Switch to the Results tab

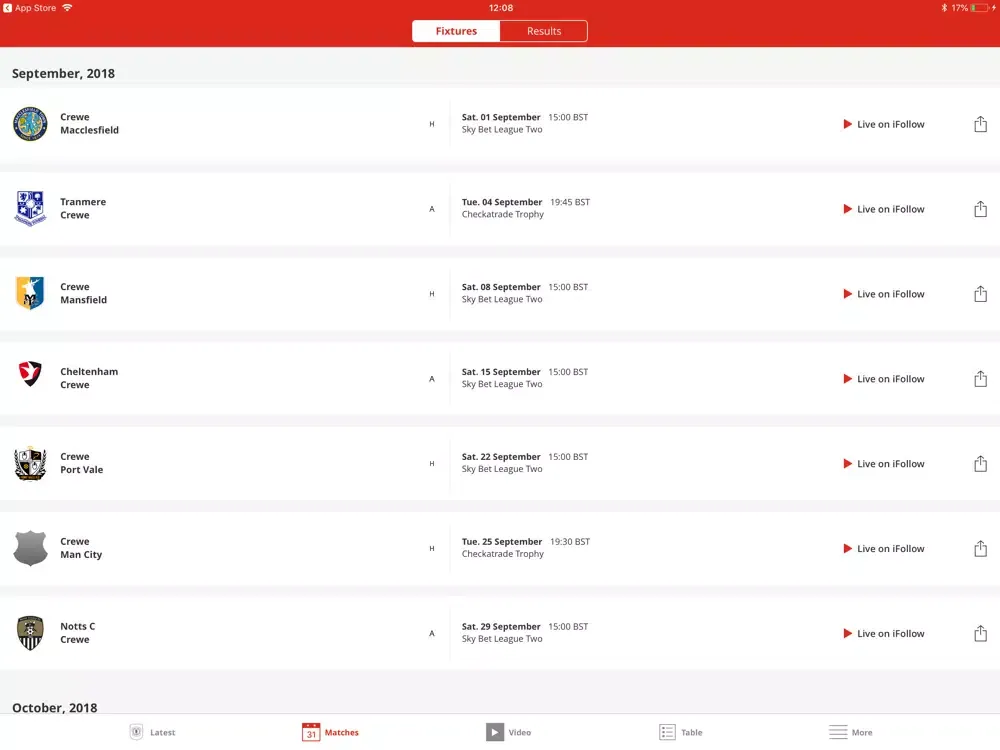point(543,31)
